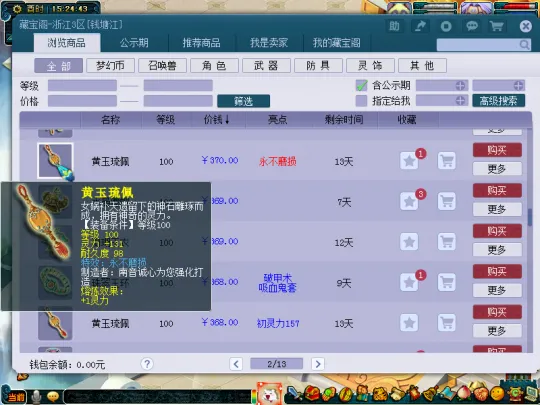Go to next page arrow
Screen dimensions: 540x405
coord(318,364)
